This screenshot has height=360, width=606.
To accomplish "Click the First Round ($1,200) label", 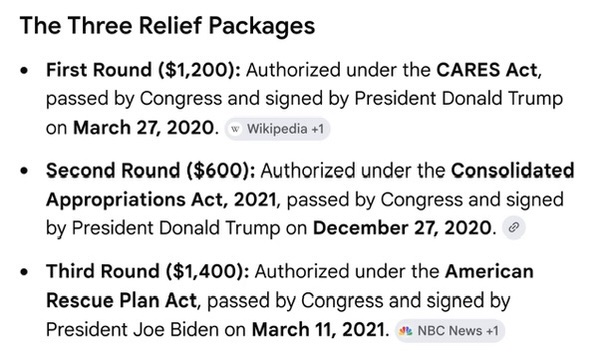I will (x=143, y=70).
